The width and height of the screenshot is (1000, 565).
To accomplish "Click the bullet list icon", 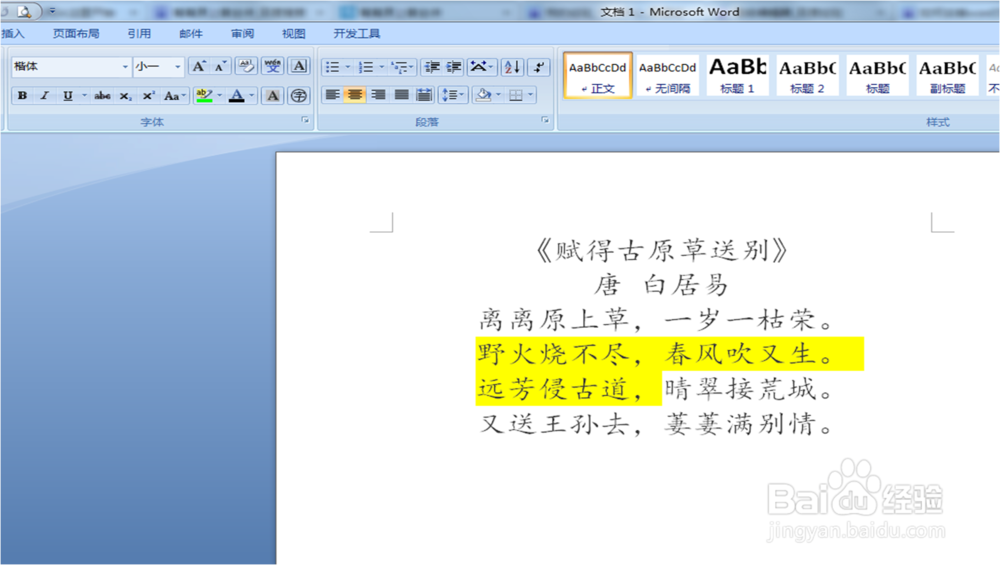I will tap(332, 67).
